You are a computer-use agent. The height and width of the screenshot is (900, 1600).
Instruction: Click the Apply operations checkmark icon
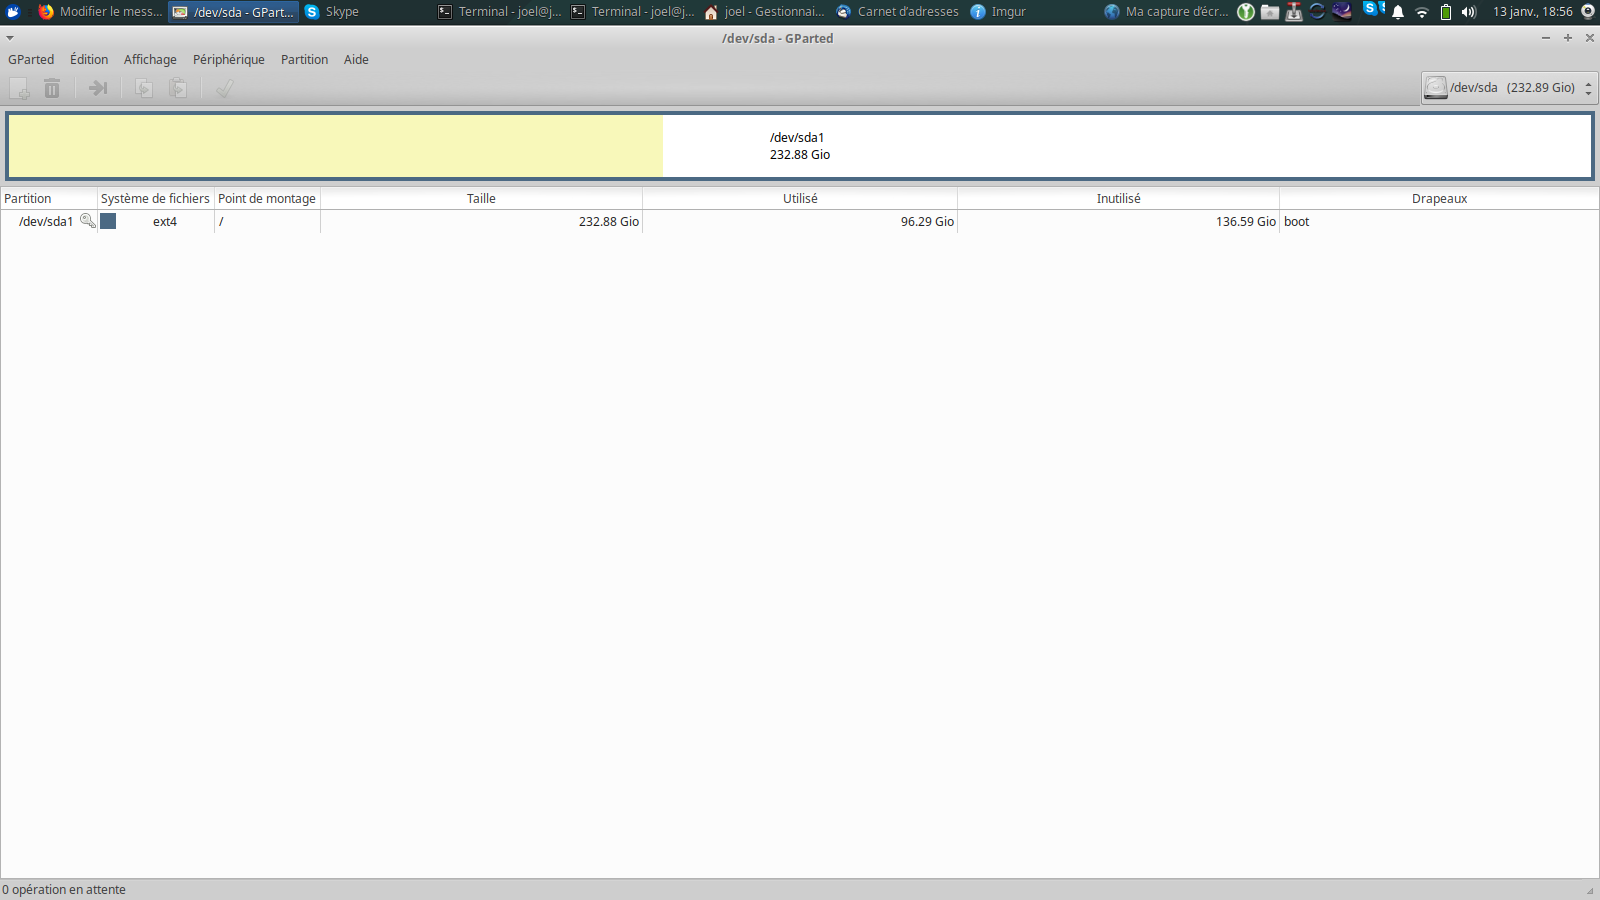tap(224, 89)
